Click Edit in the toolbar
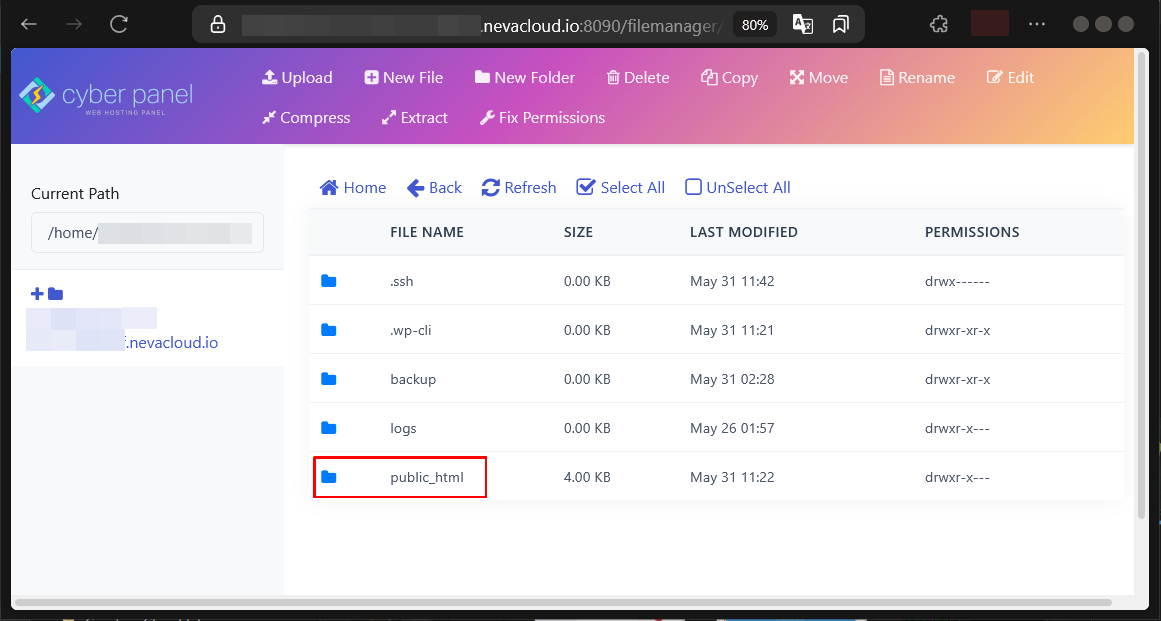This screenshot has width=1161, height=621. (1010, 78)
